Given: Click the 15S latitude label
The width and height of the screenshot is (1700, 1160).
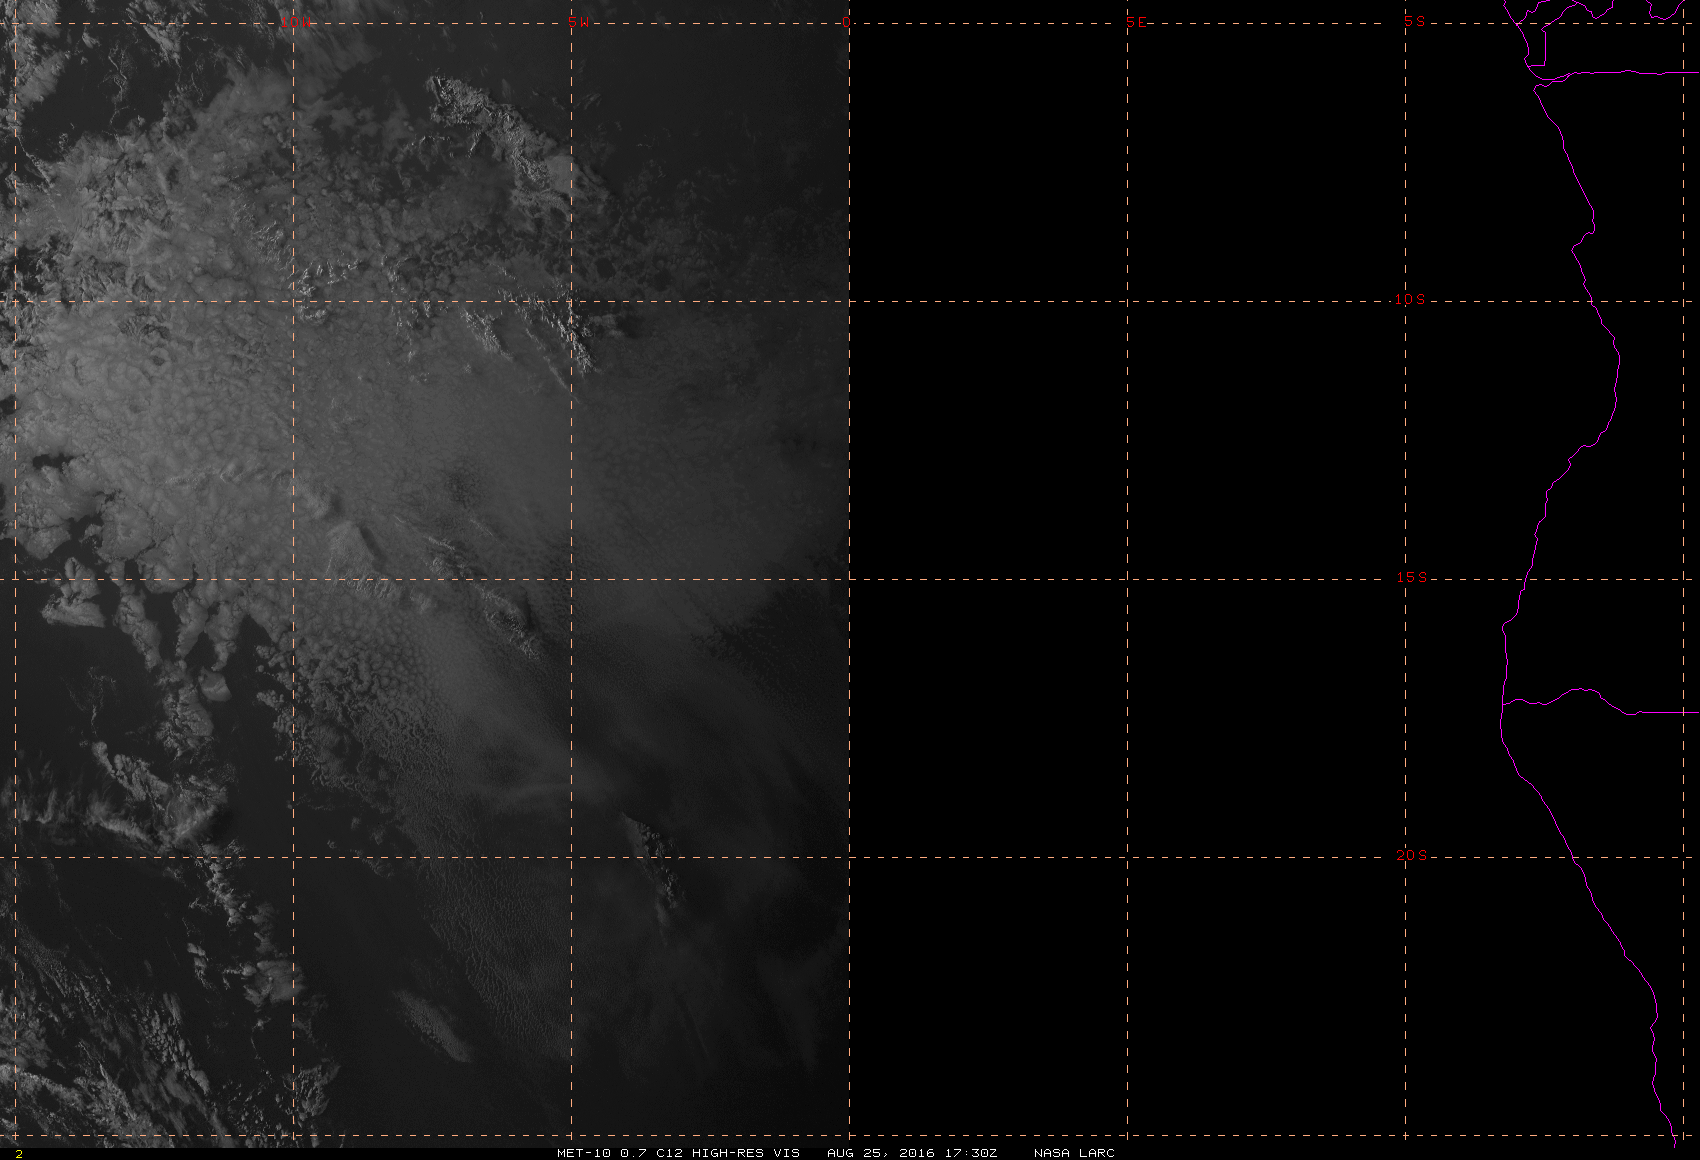Looking at the screenshot, I should pyautogui.click(x=1411, y=577).
